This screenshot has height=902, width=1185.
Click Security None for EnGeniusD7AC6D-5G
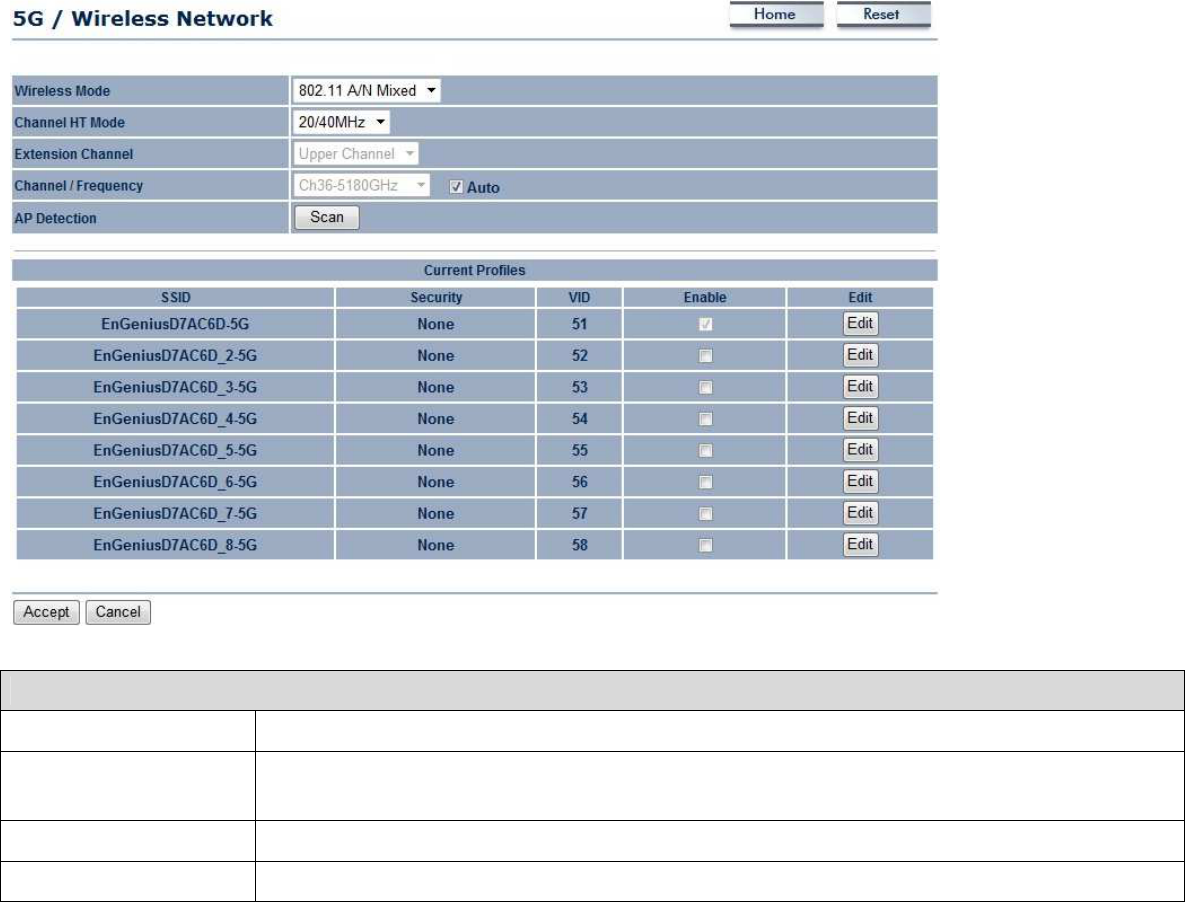[x=436, y=324]
